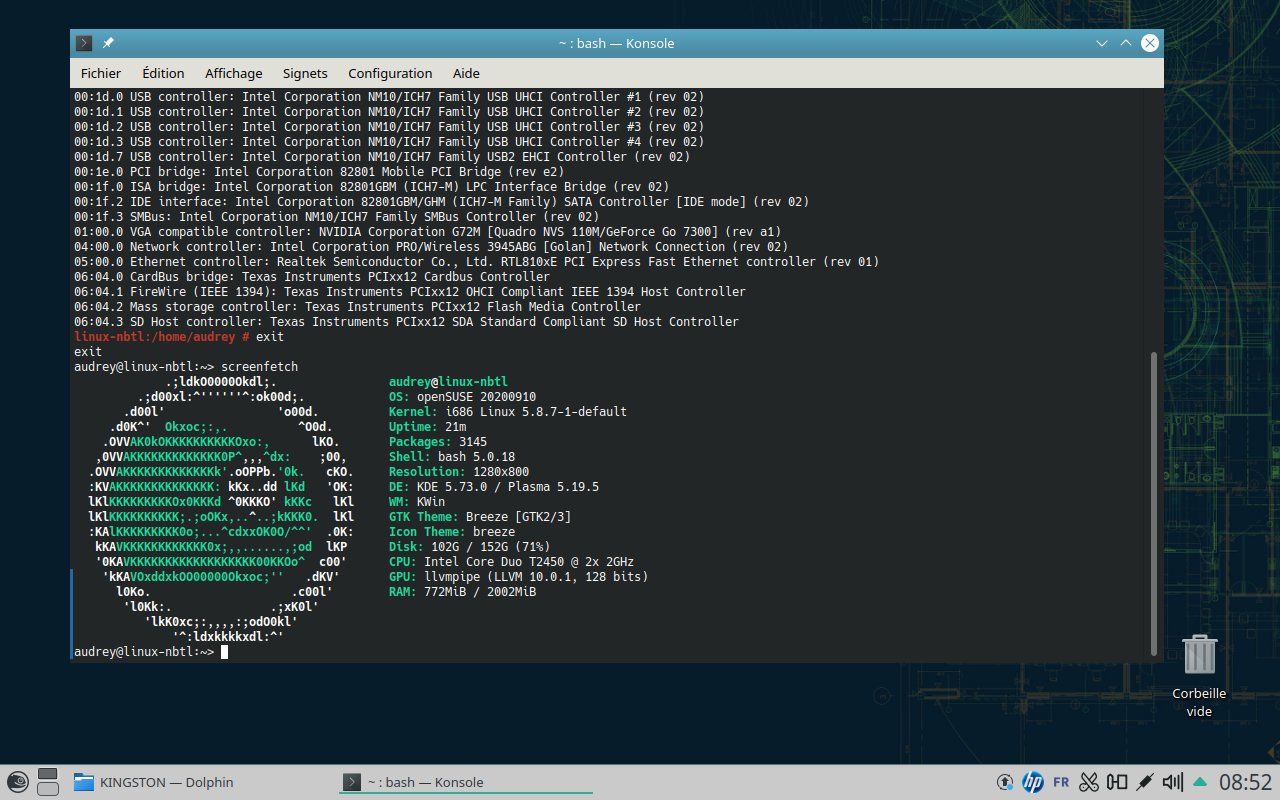The image size is (1280, 800).
Task: Open the HP device manager tray icon
Action: coord(1033,782)
